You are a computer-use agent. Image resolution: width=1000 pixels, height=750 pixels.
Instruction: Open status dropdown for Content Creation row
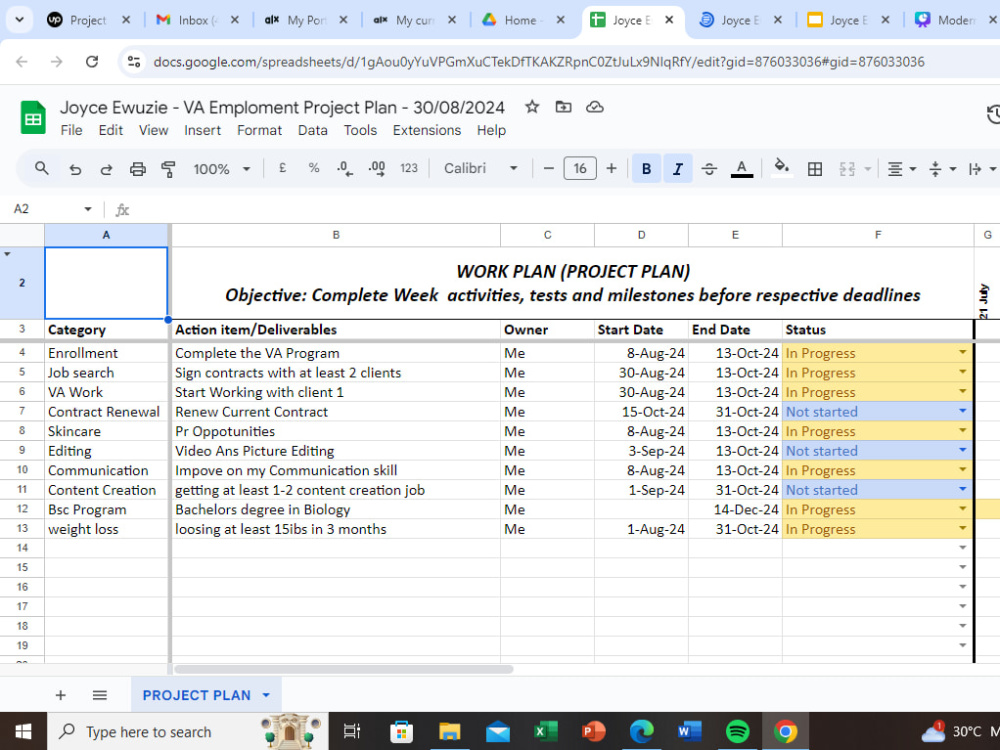(x=962, y=489)
